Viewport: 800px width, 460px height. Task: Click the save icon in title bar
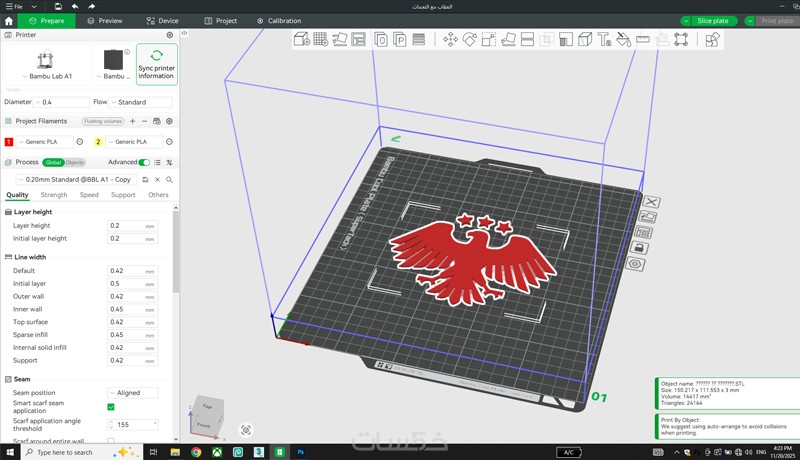[58, 7]
